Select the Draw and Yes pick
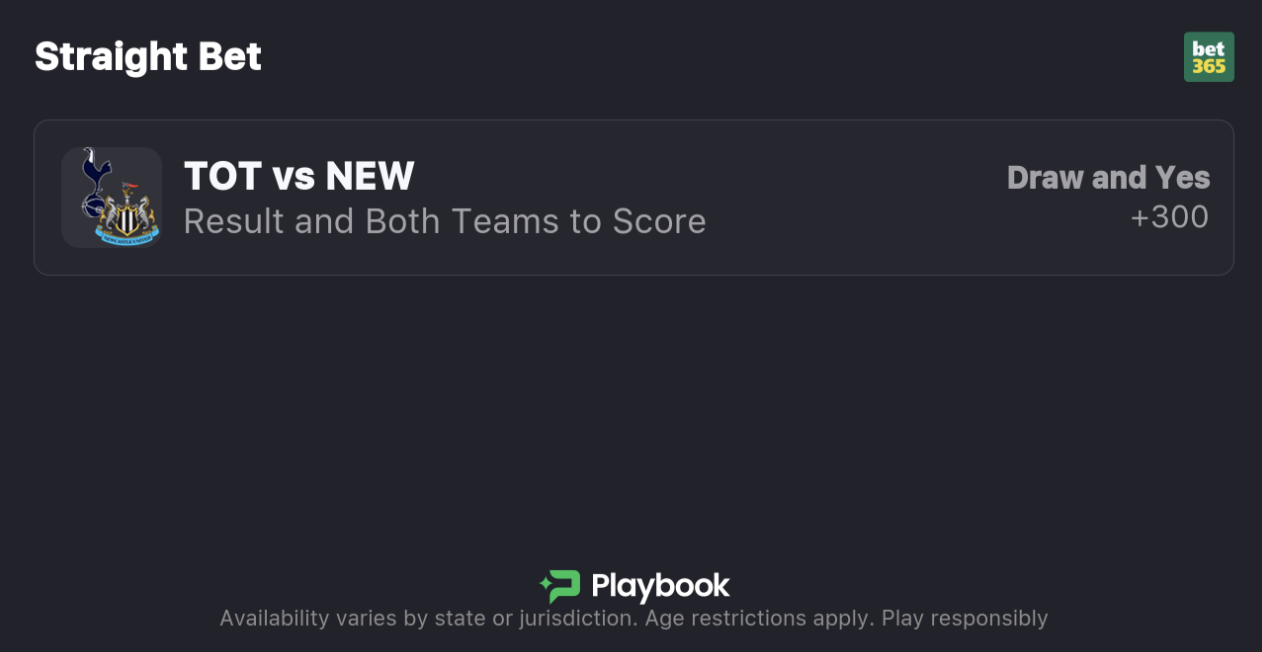Screen dimensions: 1262x652 pos(1108,178)
